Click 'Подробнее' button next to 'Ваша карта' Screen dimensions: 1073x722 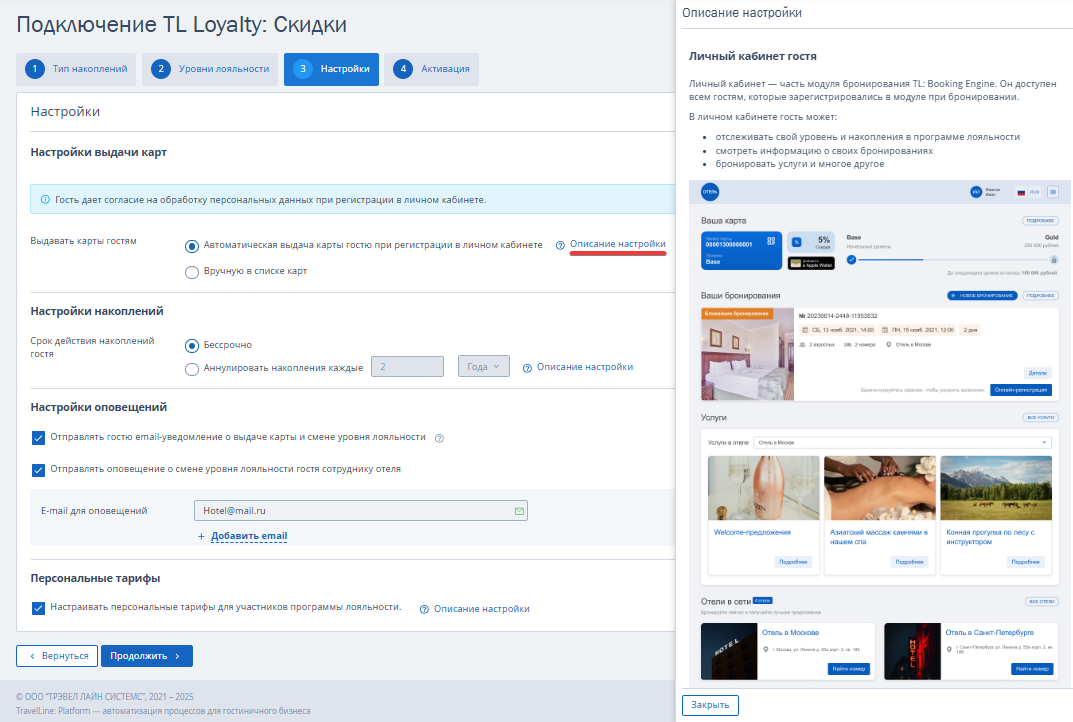click(1041, 221)
